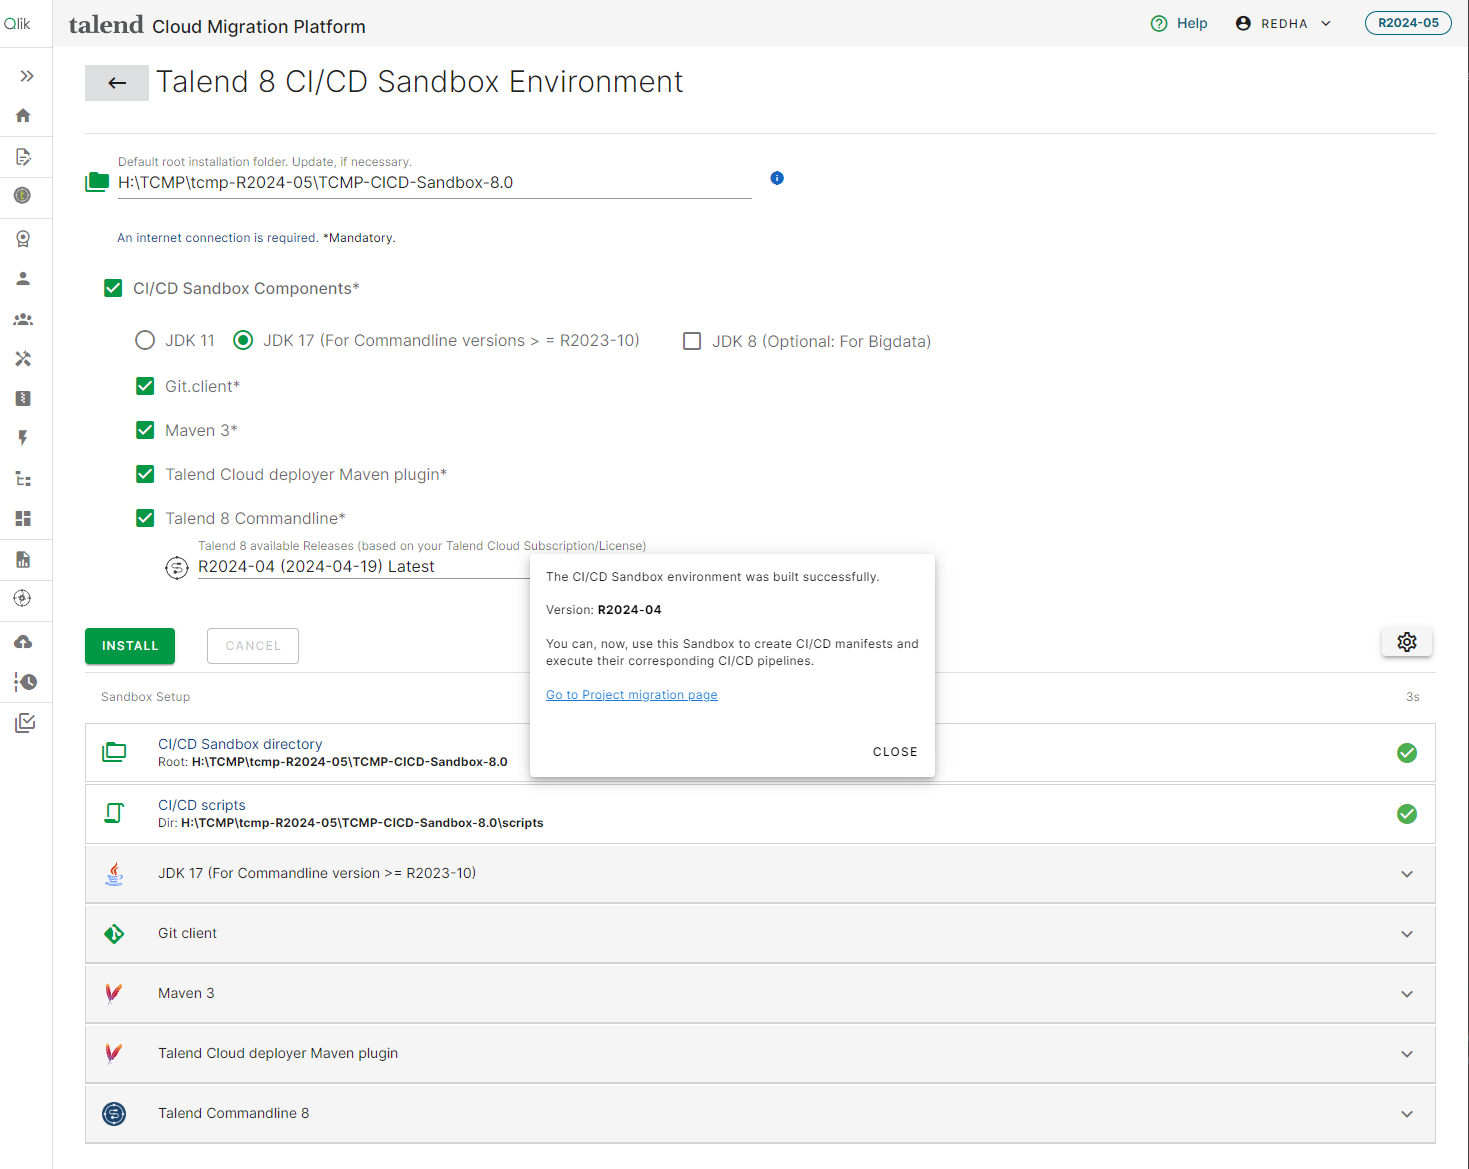
Task: Expand the Talend Commandline 8 chevron
Action: (1407, 1114)
